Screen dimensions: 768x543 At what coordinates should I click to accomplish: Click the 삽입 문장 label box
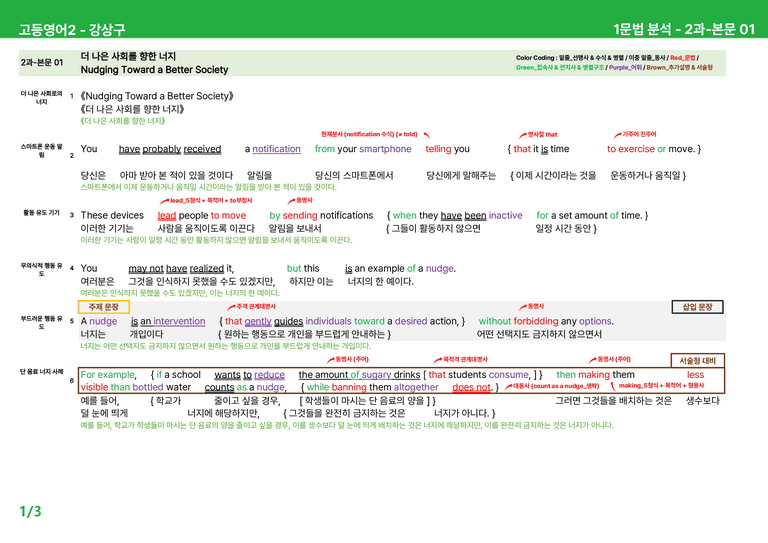click(697, 307)
